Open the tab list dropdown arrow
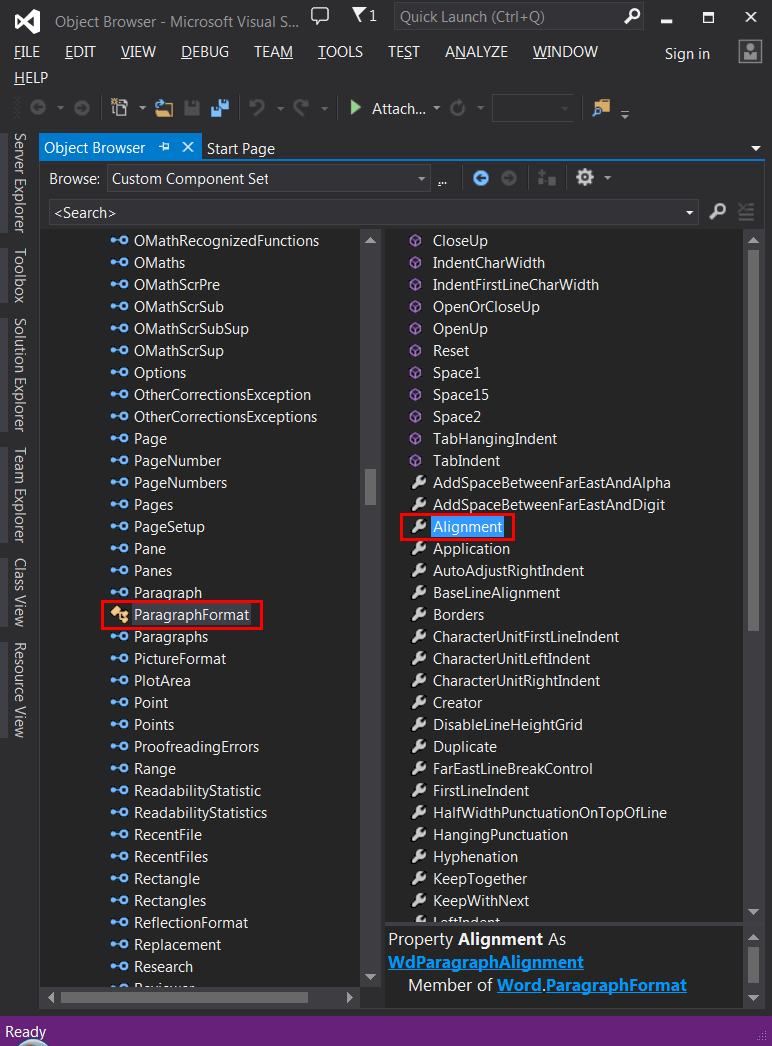This screenshot has height=1046, width=772. [755, 148]
